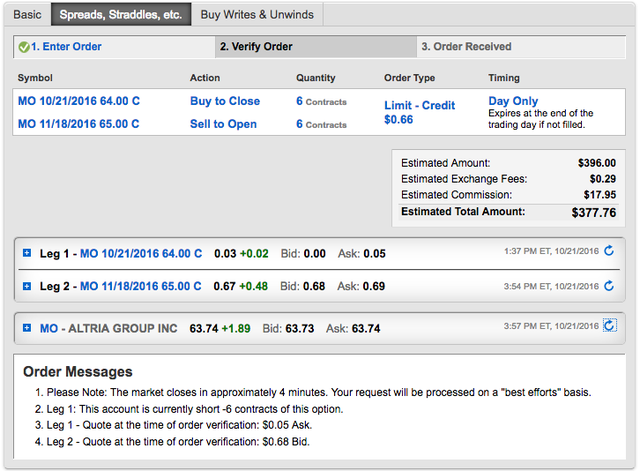The width and height of the screenshot is (640, 471).
Task: Refresh the MO Altria Group quote
Action: coord(610,325)
